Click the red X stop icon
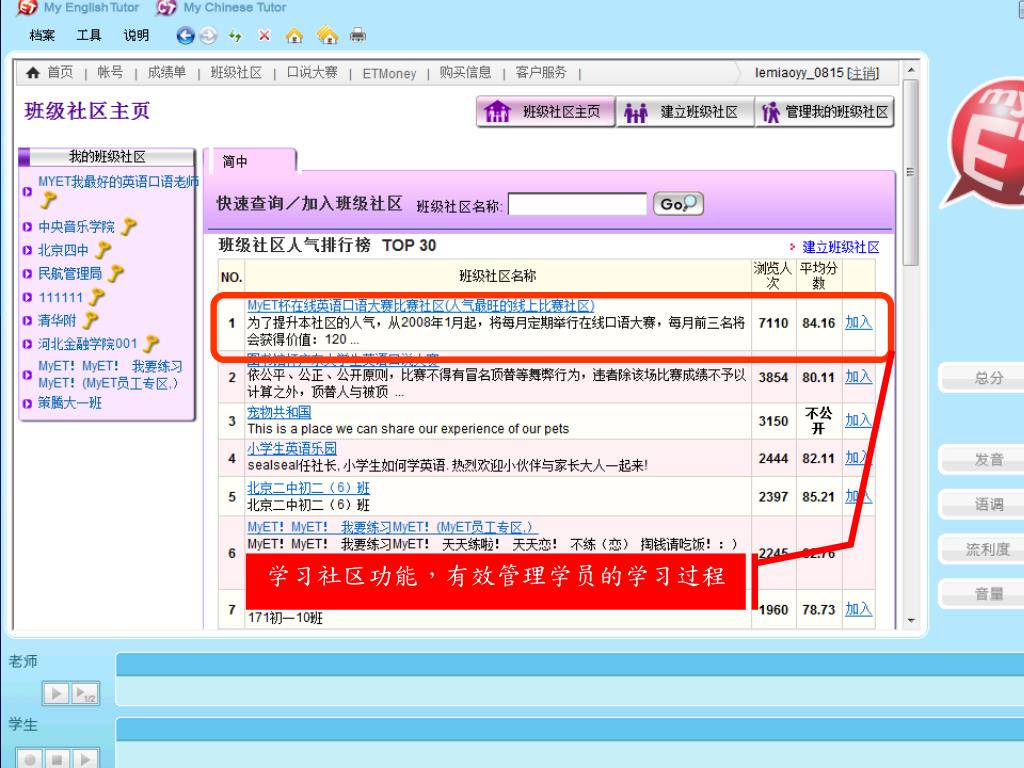Viewport: 1024px width, 768px height. tap(264, 35)
